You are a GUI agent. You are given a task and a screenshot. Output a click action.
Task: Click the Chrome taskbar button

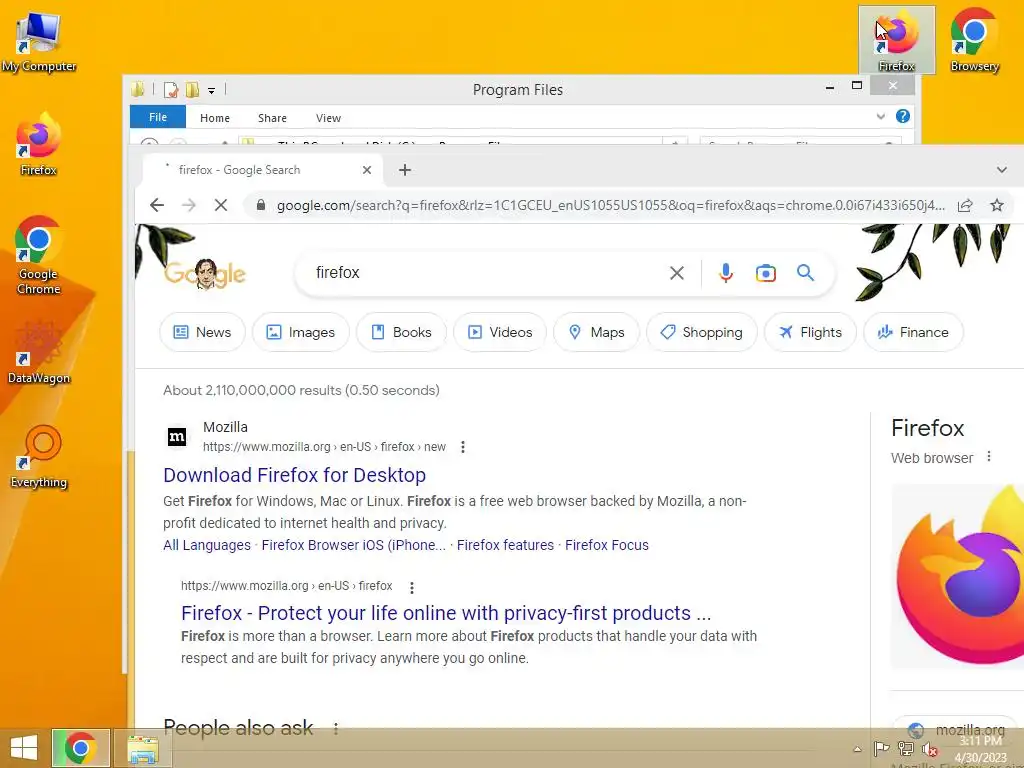[x=80, y=748]
